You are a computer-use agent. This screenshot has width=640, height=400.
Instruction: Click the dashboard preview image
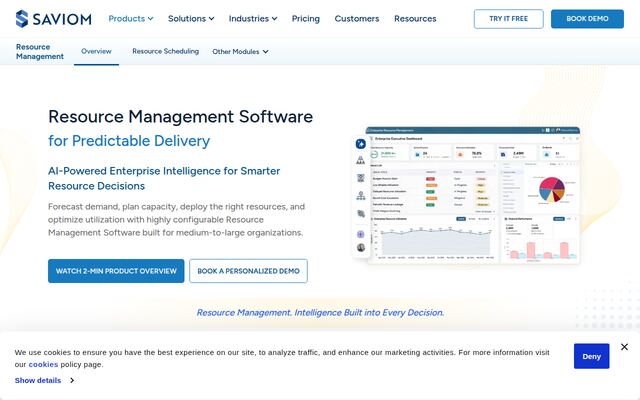467,195
